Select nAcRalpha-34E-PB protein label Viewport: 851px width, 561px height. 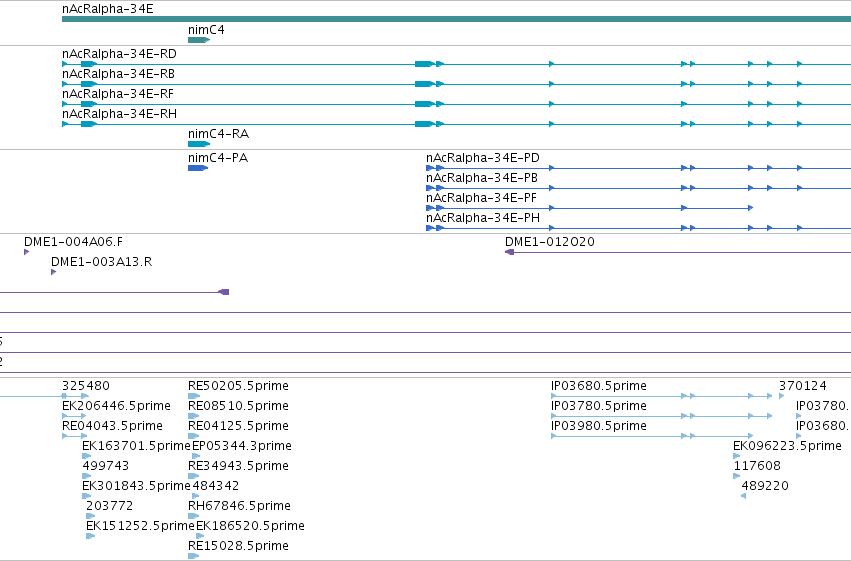pos(481,177)
